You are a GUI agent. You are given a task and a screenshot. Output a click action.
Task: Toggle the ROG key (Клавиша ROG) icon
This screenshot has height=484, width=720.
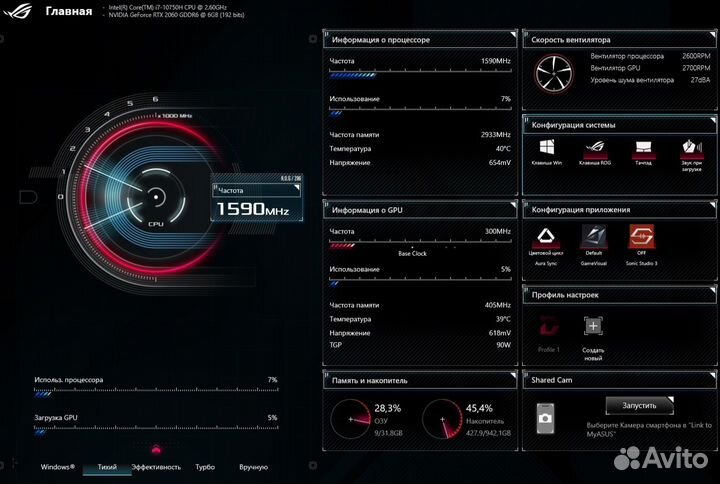tap(595, 147)
